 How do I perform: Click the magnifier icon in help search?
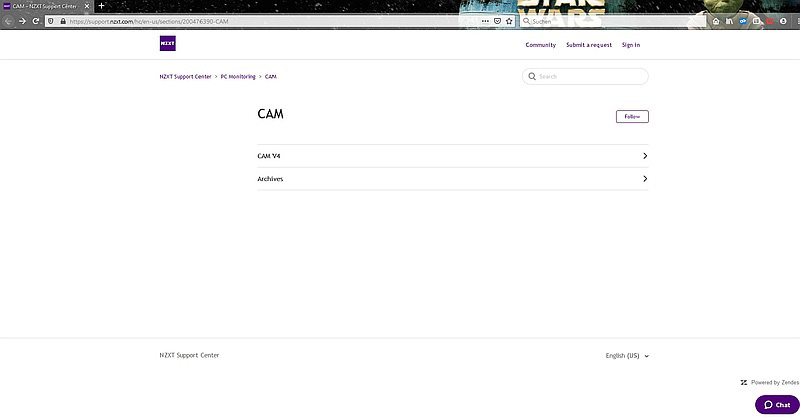[532, 76]
